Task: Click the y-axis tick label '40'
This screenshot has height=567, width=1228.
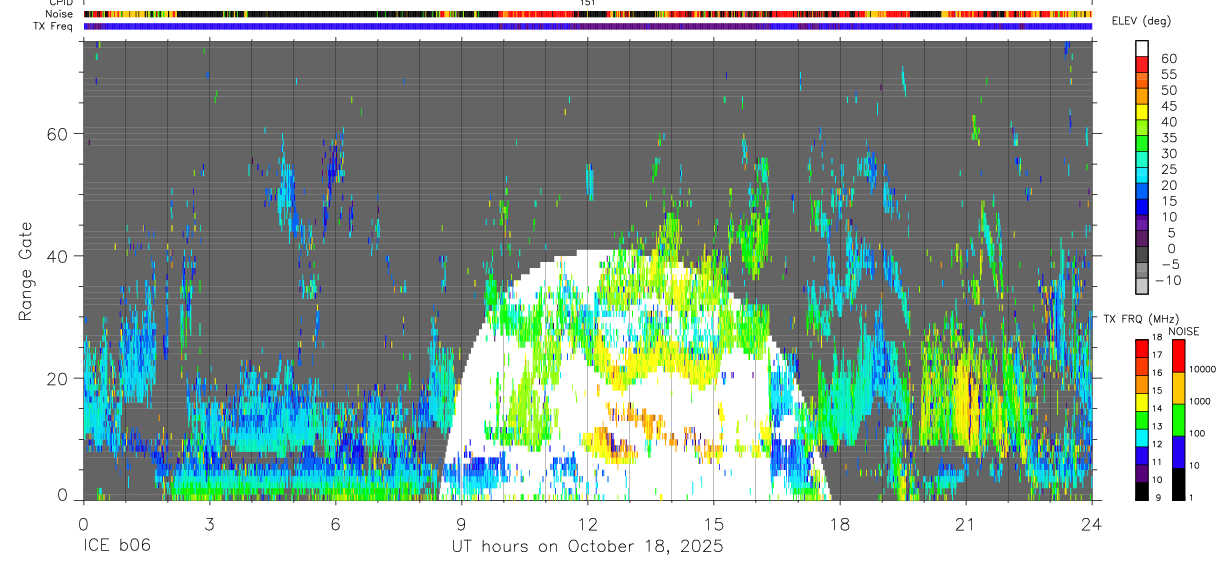Action: [x=58, y=256]
